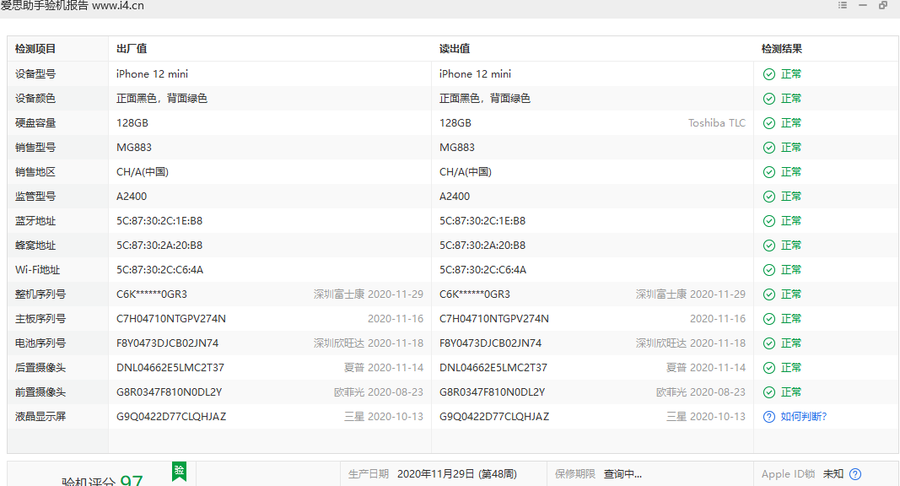Screen dimensions: 900x486
Task: Click the help icon next to Apple ID锁 未知
Action: coord(855,474)
